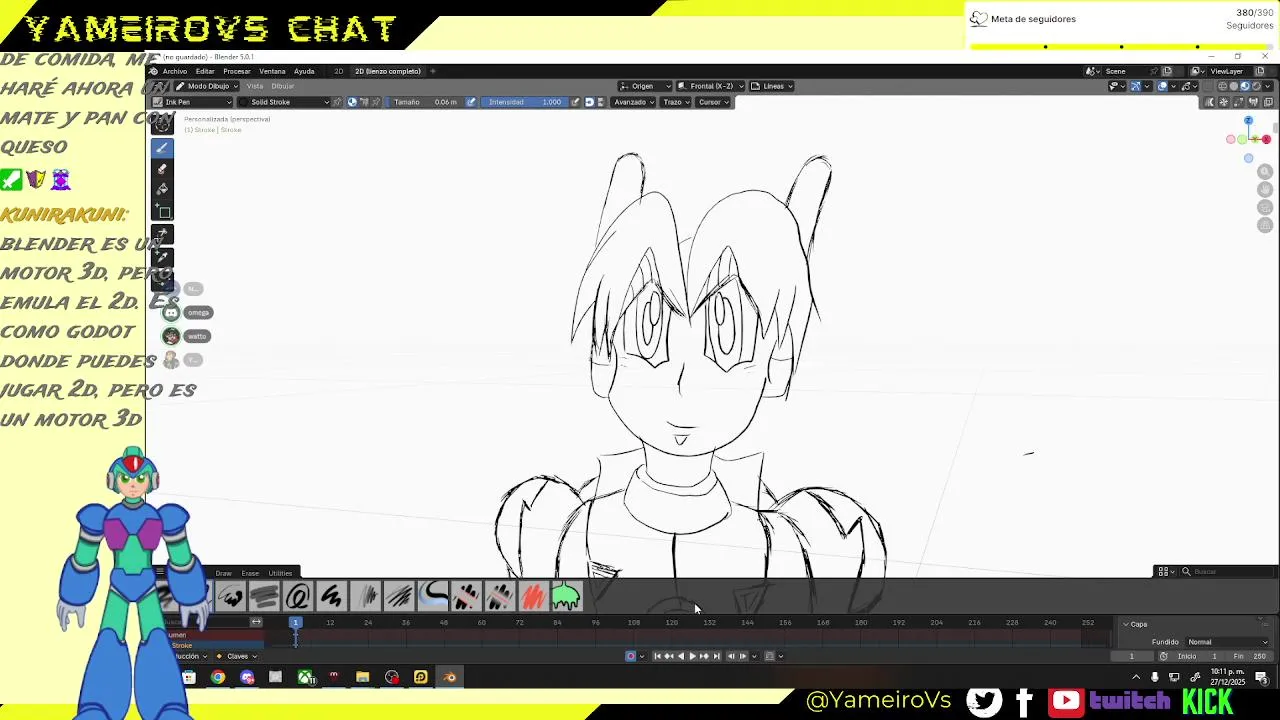
Task: Pick the blue airbrush stroke preset
Action: (432, 597)
